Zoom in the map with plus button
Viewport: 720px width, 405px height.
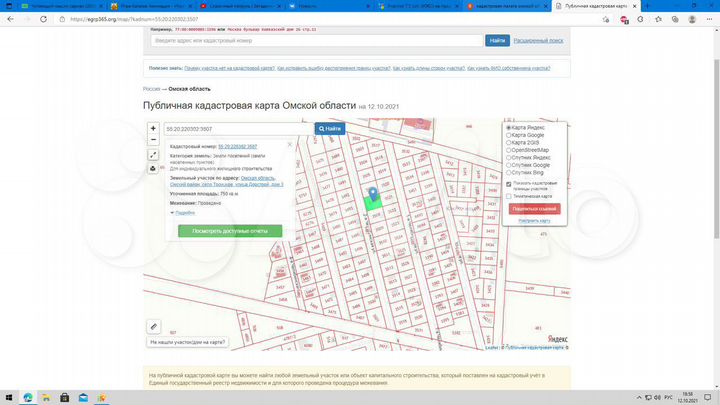pyautogui.click(x=153, y=129)
